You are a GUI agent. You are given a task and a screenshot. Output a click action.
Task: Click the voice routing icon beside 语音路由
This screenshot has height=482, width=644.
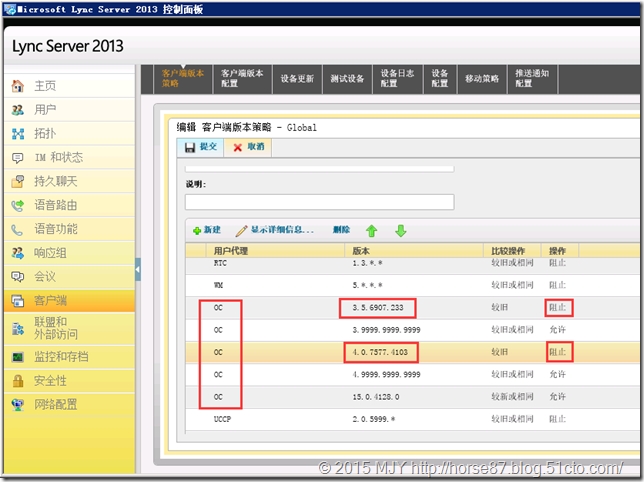[18, 205]
